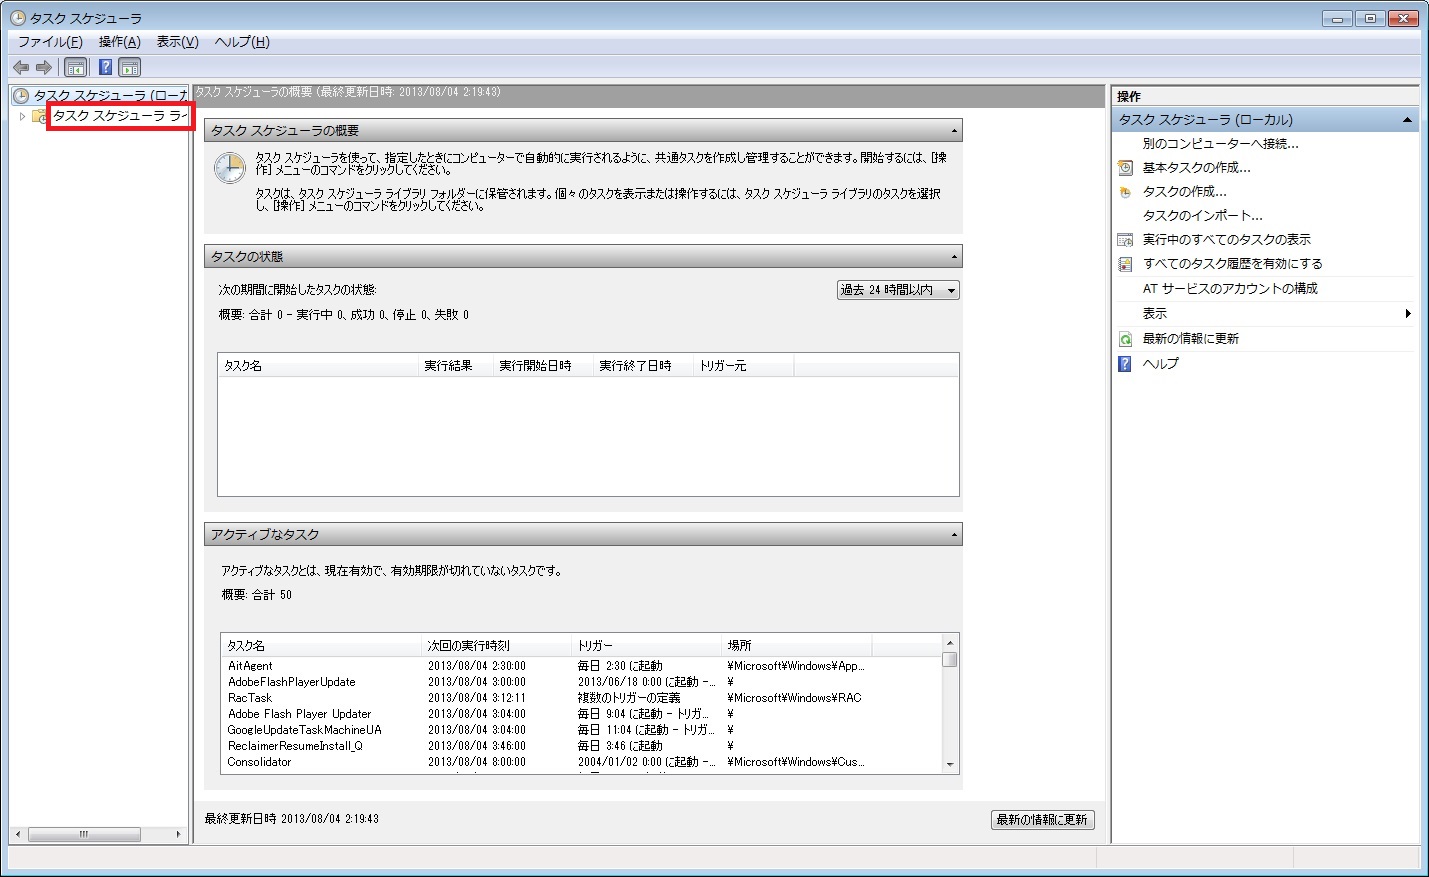Expand the タスク スケジューラ ライブラリ tree node
1429x877 pixels.
[22, 116]
